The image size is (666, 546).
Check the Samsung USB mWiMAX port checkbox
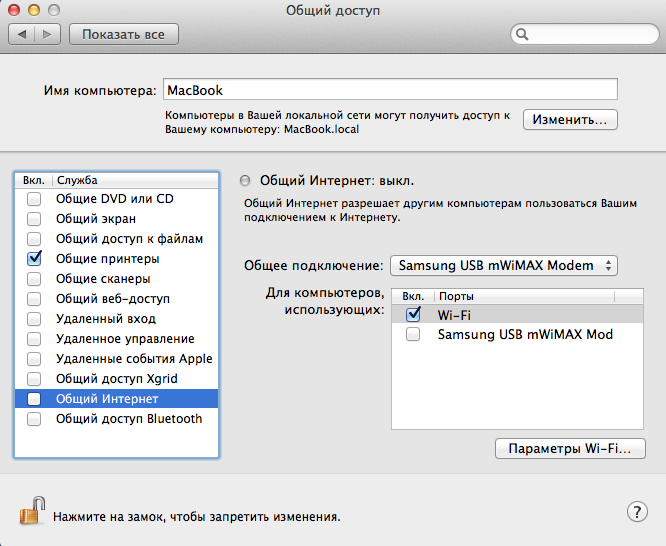(414, 335)
